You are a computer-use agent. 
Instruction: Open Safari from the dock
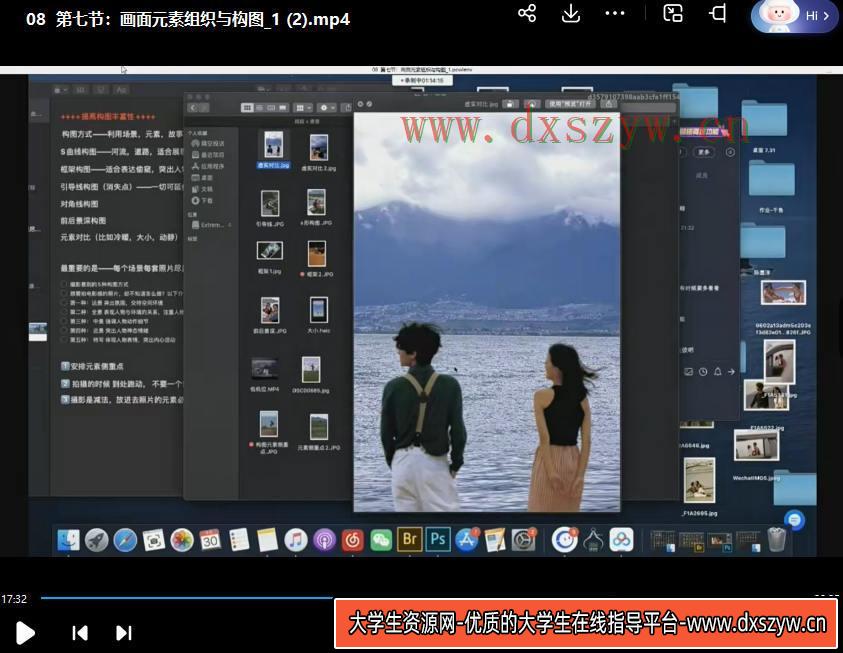click(x=125, y=540)
